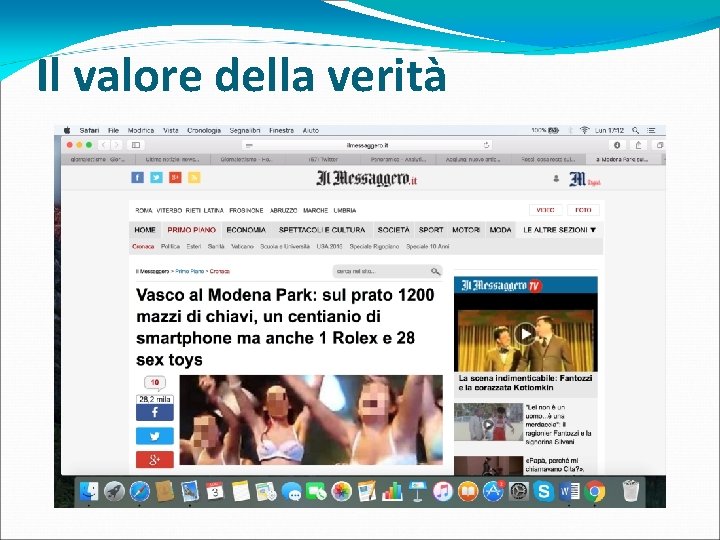The width and height of the screenshot is (720, 540).
Task: Click the Safari back arrow
Action: (104, 145)
